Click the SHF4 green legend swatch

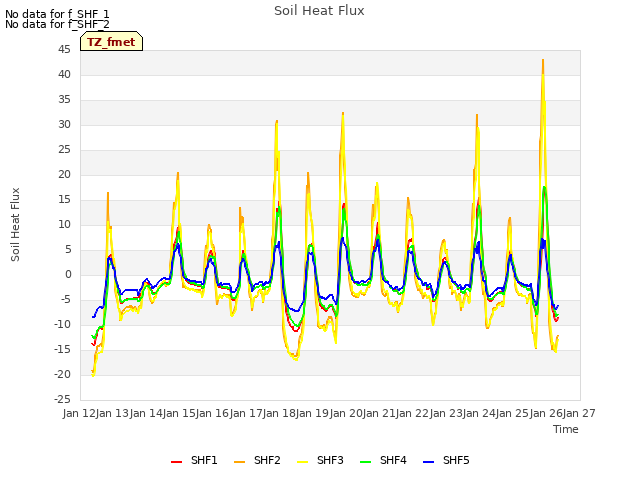point(366,462)
